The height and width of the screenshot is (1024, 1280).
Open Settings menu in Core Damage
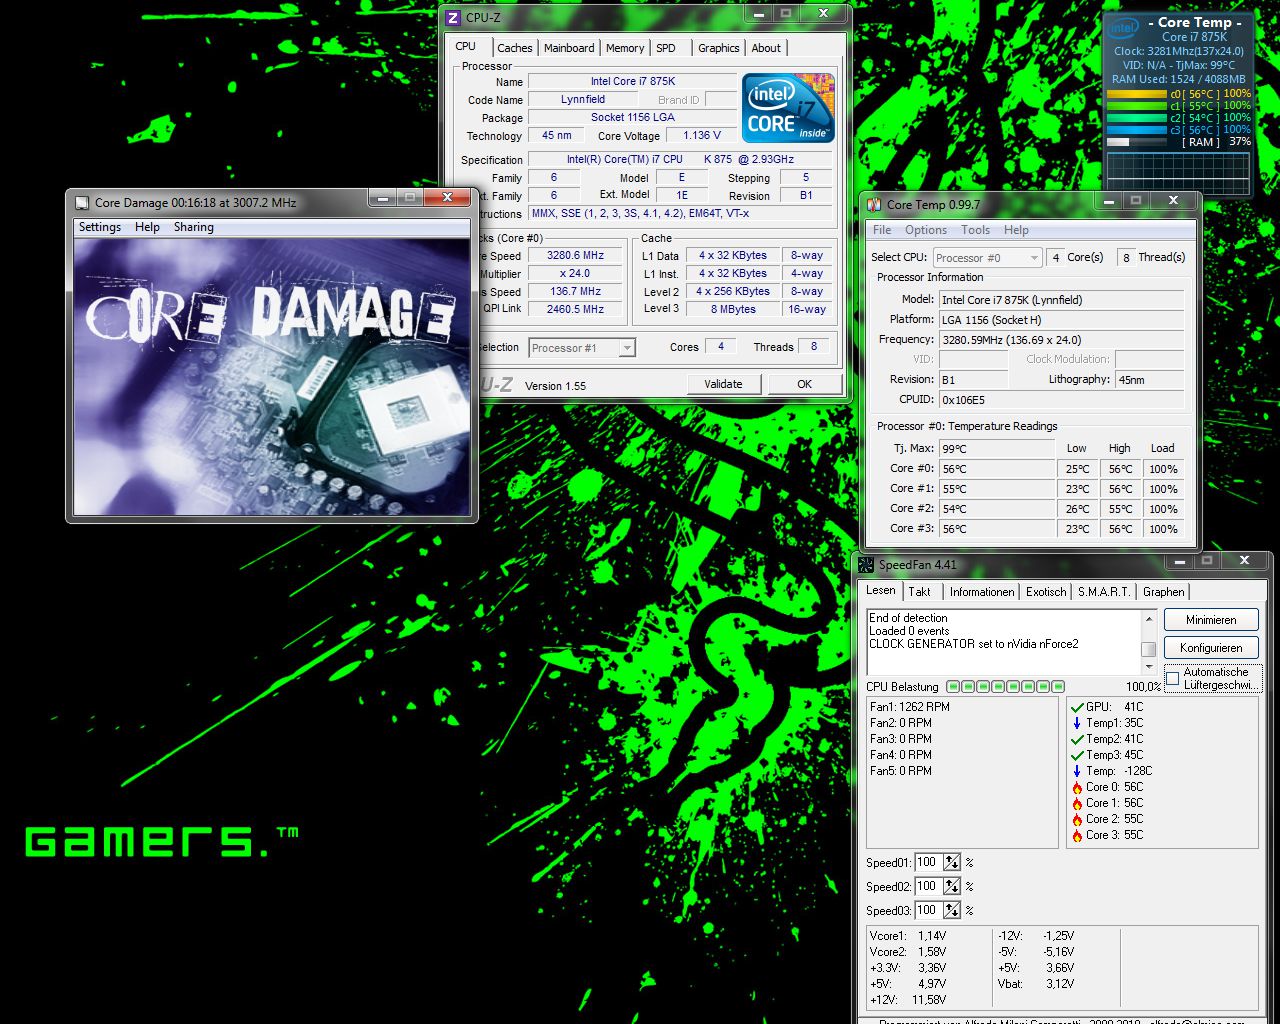tap(100, 227)
